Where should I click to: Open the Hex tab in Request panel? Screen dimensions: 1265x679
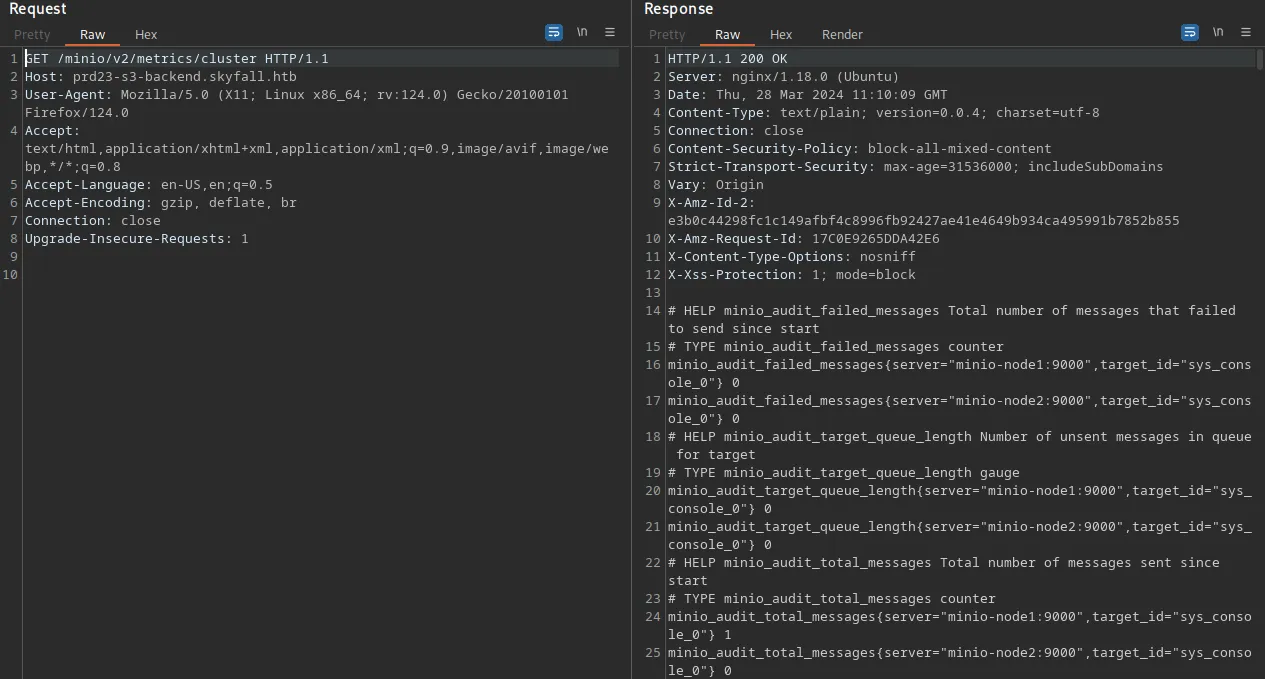click(x=146, y=35)
